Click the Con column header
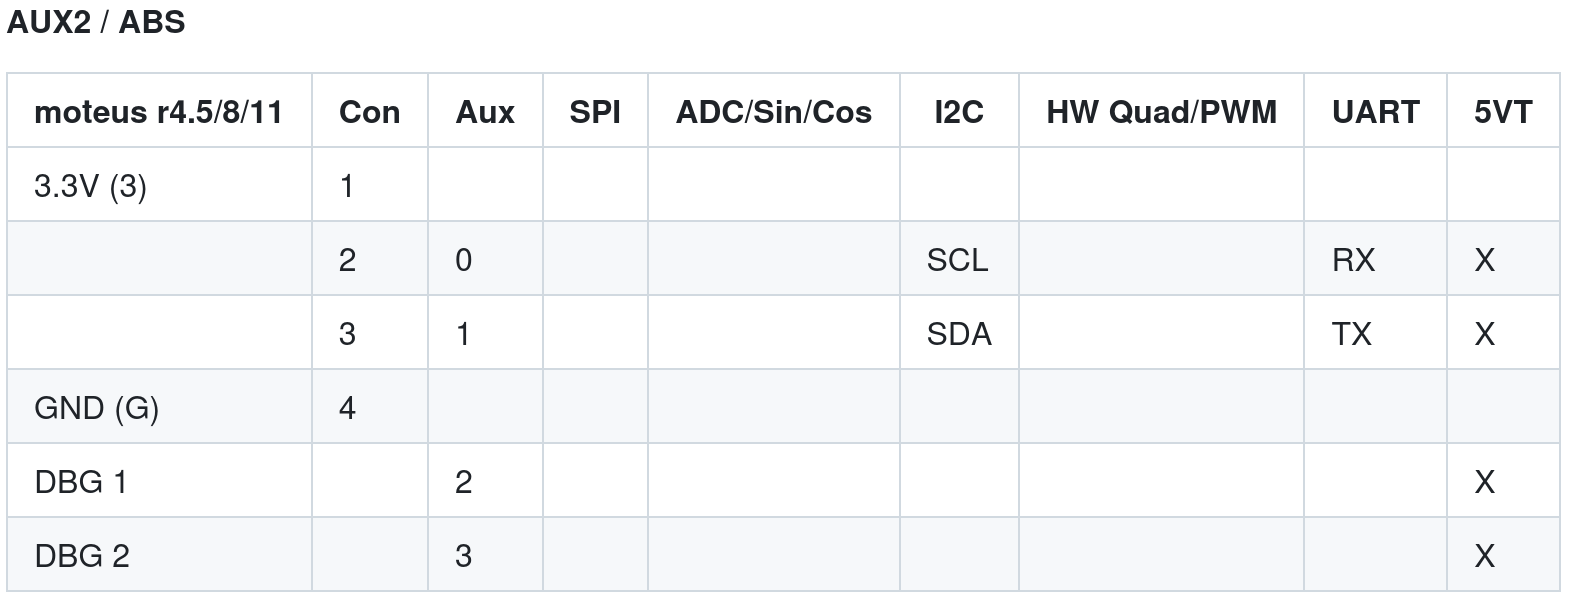Image resolution: width=1571 pixels, height=607 pixels. 370,111
